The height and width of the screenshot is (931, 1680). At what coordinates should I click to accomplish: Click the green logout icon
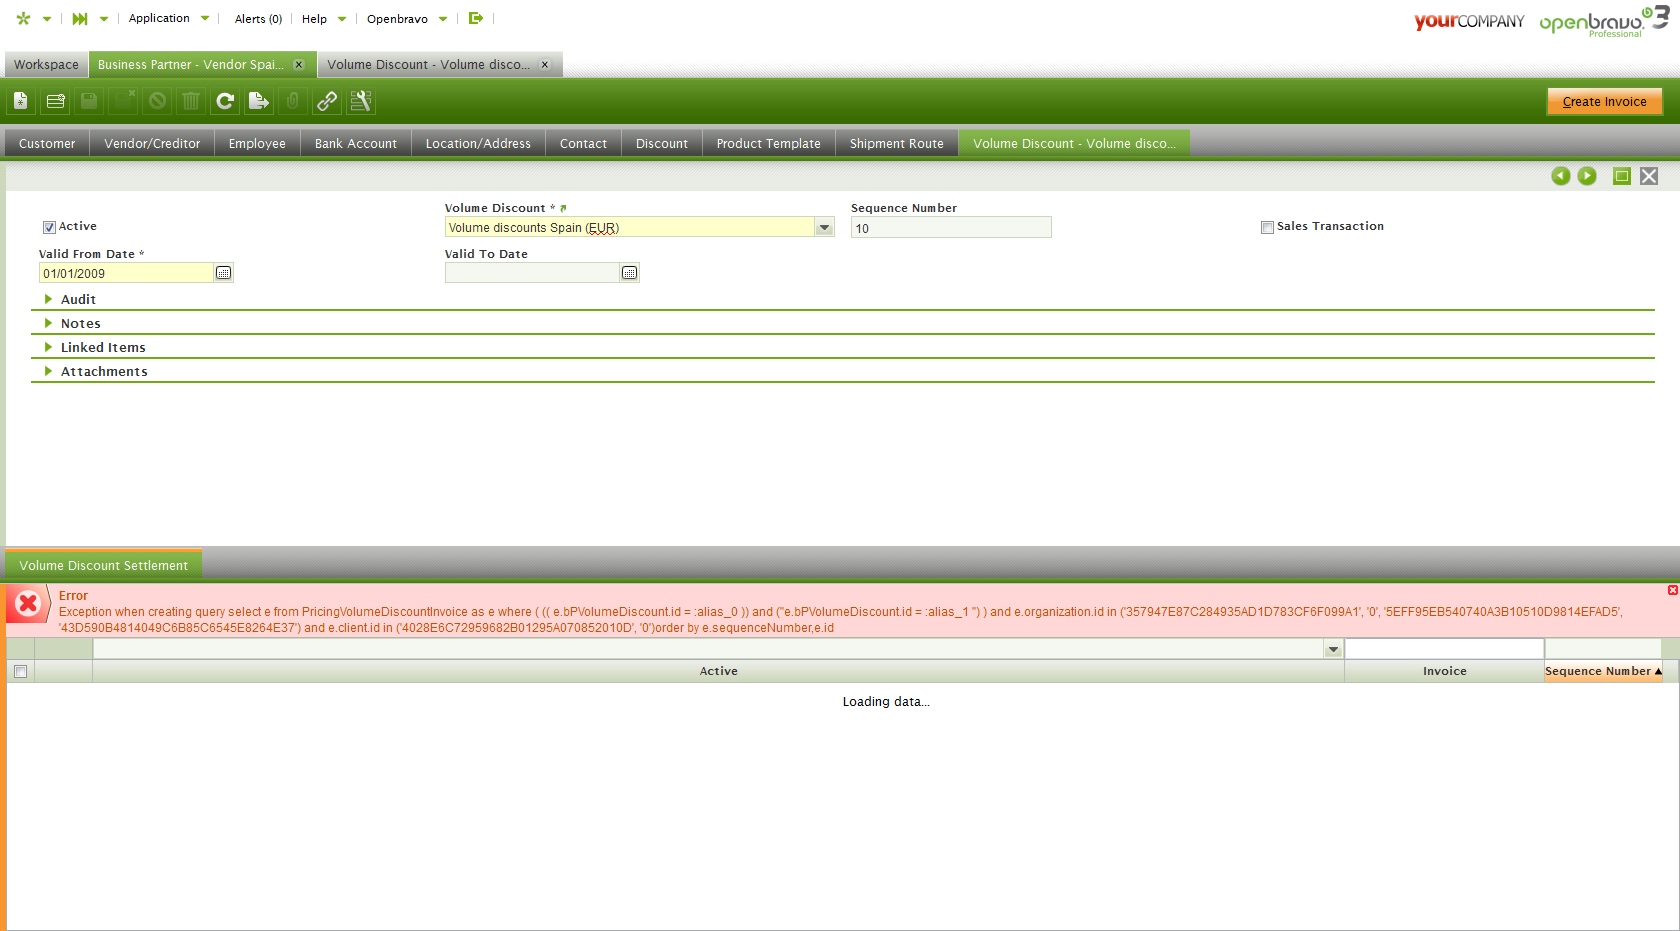click(x=476, y=18)
